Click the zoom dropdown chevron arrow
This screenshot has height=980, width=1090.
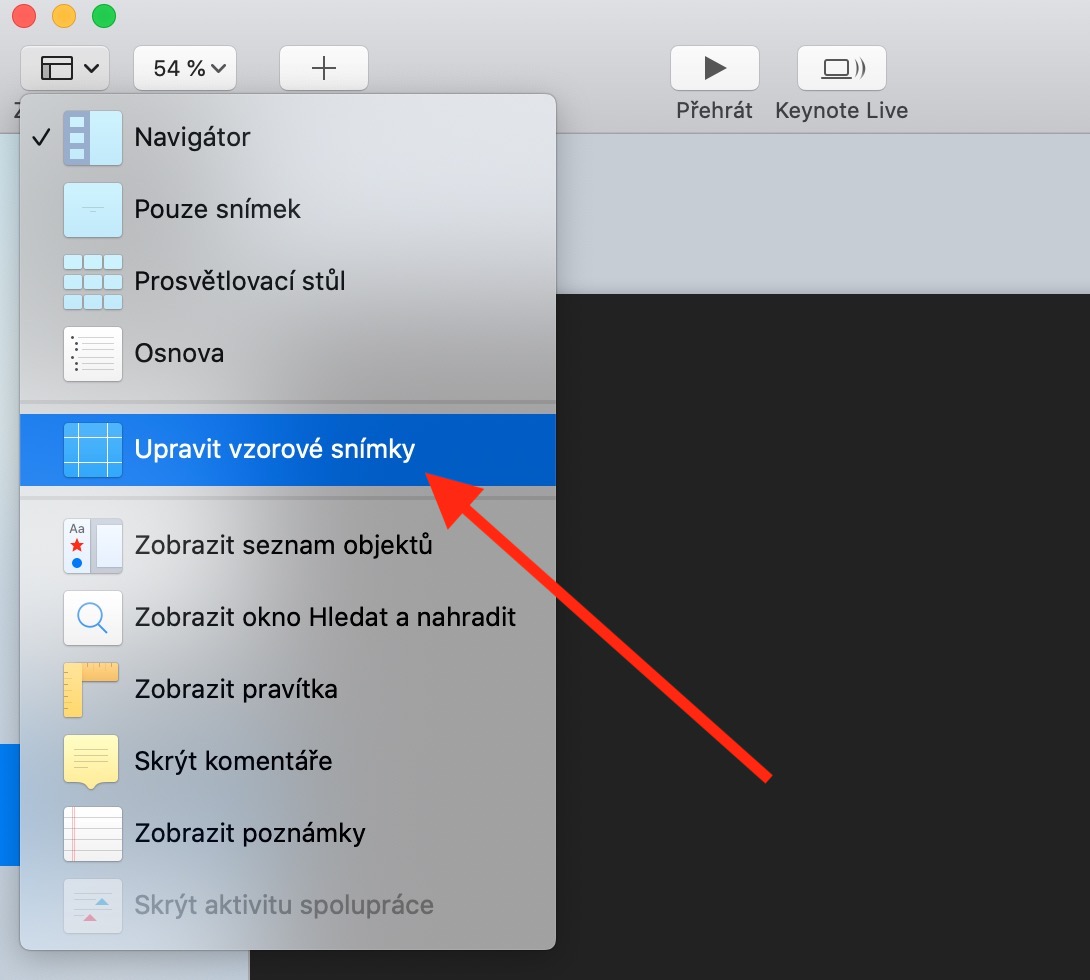click(218, 68)
